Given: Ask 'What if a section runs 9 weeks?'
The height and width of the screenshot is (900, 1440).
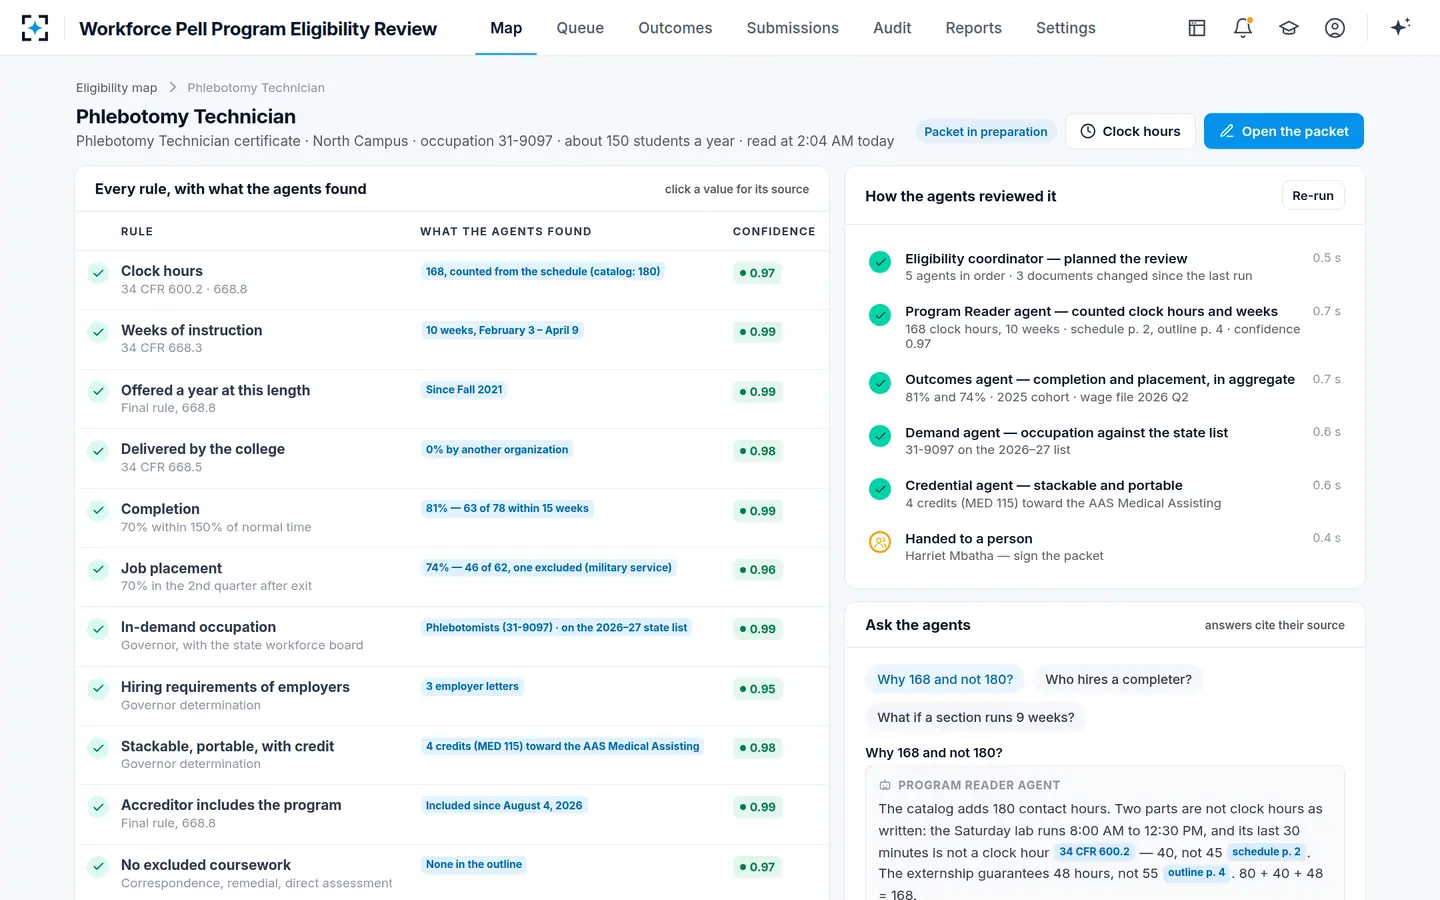Looking at the screenshot, I should (x=976, y=717).
